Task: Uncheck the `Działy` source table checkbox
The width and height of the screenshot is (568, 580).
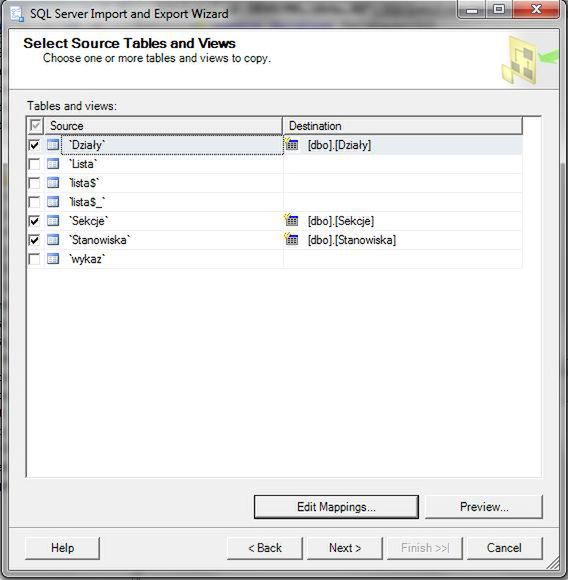Action: point(34,145)
